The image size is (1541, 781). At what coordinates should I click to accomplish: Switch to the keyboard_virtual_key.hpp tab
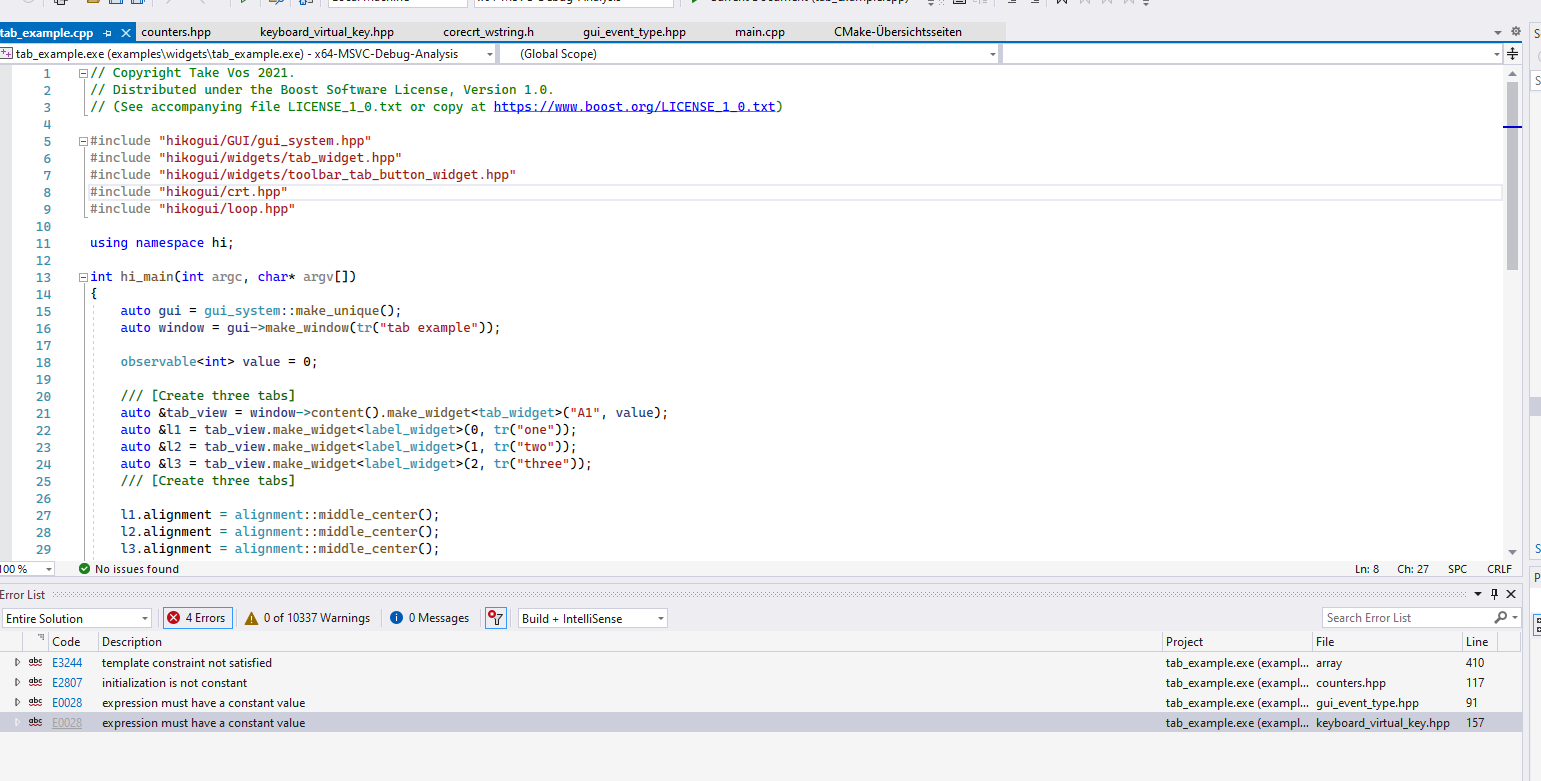[x=327, y=32]
